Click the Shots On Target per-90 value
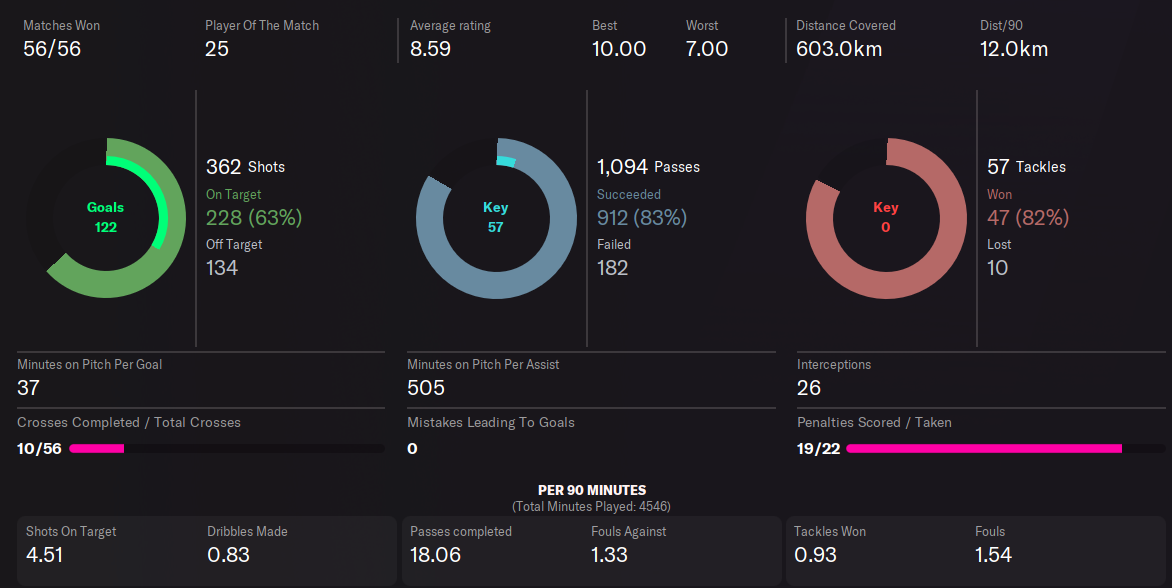 pos(44,554)
